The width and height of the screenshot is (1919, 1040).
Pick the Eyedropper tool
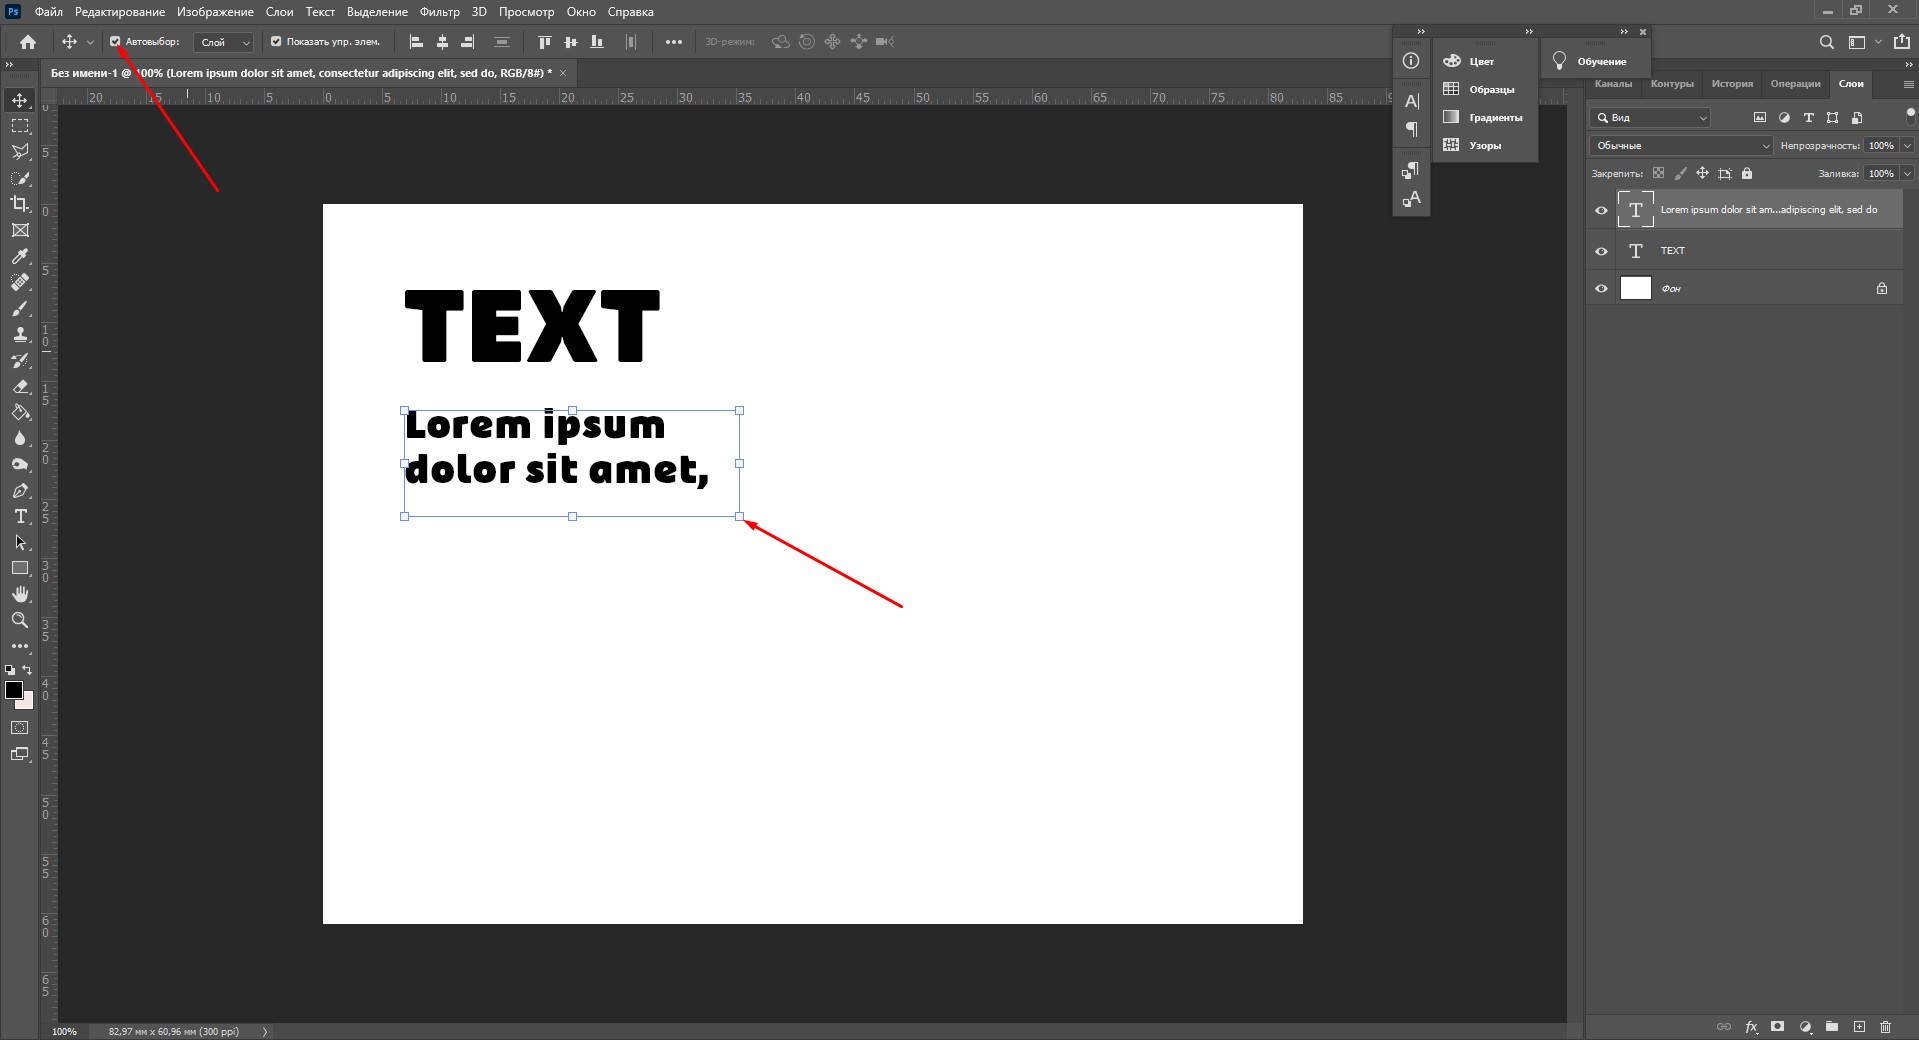[x=20, y=257]
